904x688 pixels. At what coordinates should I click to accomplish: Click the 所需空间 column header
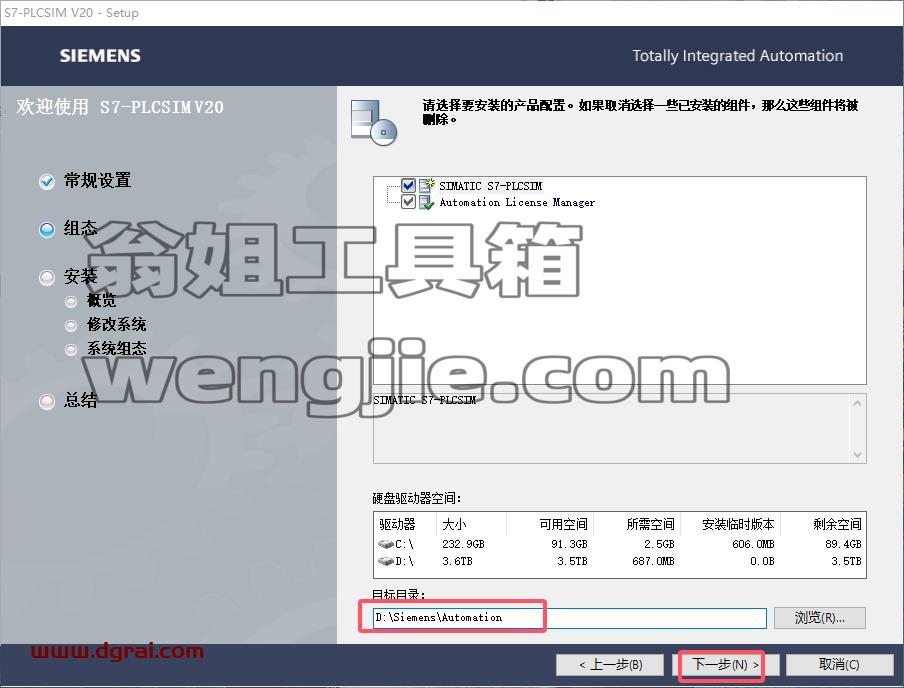pyautogui.click(x=638, y=524)
